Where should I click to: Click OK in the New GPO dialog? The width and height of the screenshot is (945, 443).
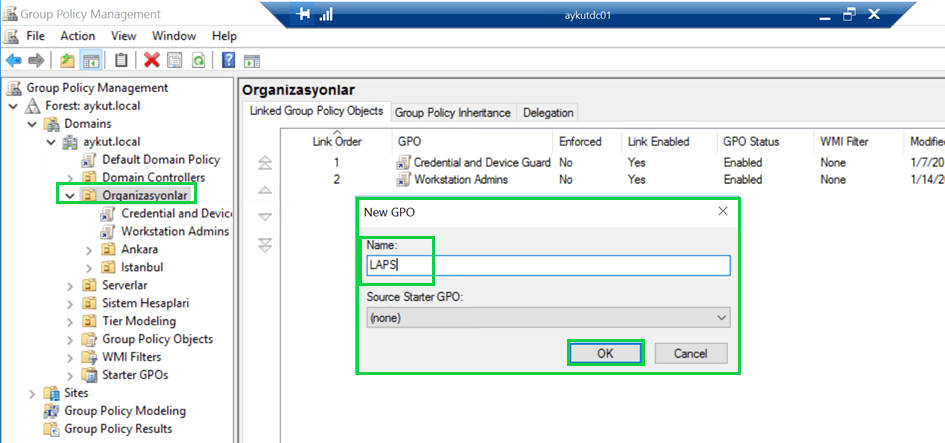tap(605, 353)
